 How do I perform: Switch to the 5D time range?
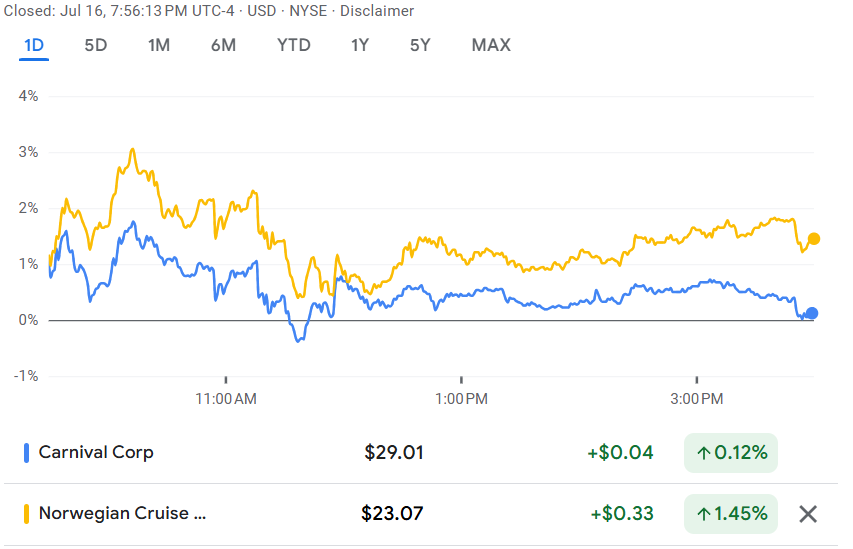(96, 45)
